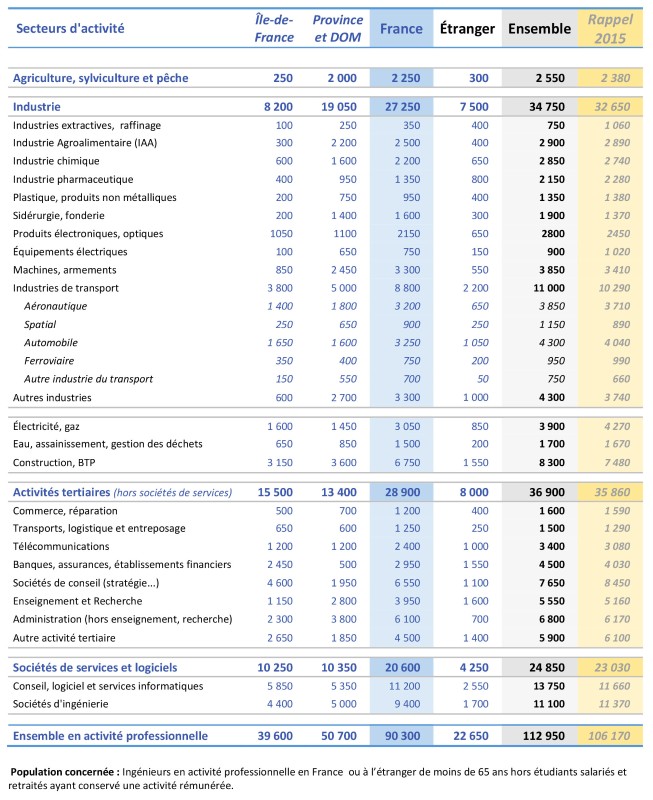Screen dimensions: 653x800
Task: Select Industrie Ensemble value '34 750'
Action: (547, 107)
